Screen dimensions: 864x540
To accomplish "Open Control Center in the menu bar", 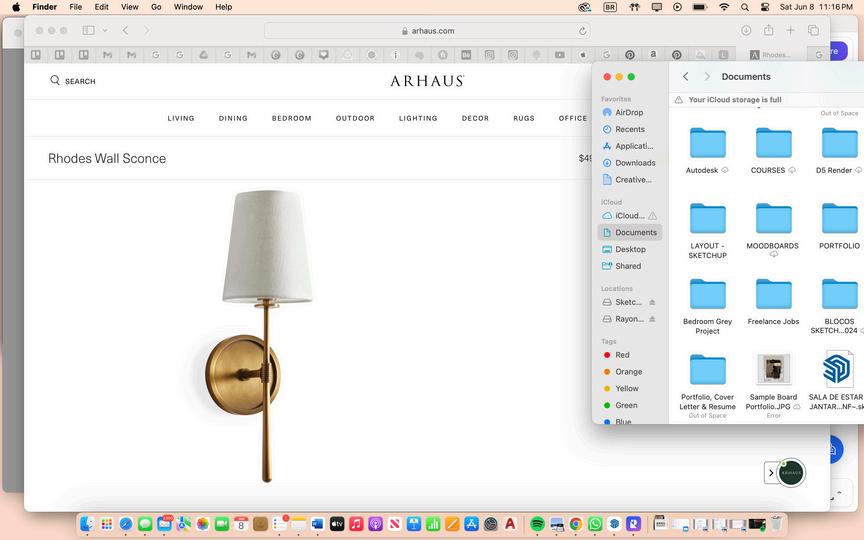I will click(x=765, y=7).
